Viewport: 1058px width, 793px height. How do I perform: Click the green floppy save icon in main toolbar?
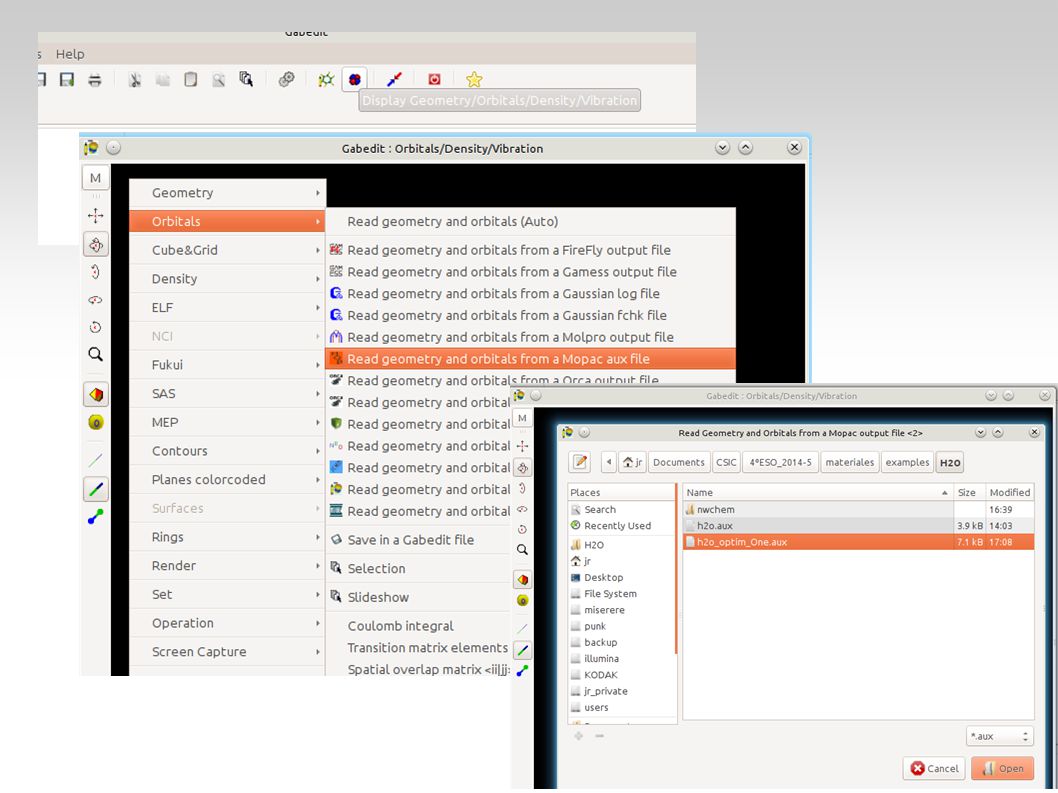(67, 80)
